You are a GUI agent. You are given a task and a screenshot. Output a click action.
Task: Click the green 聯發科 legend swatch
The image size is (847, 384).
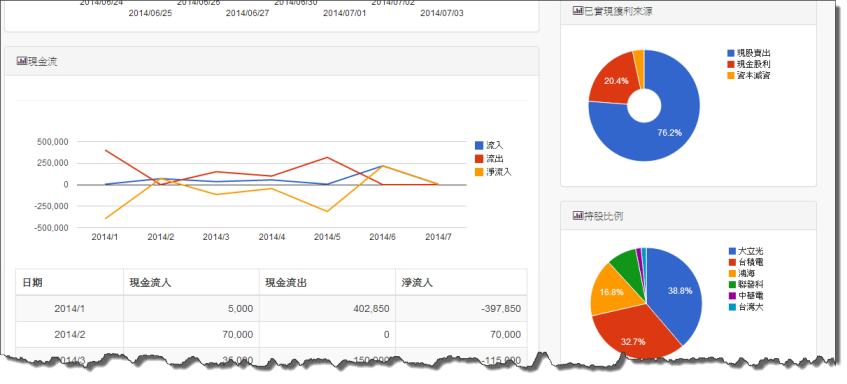point(732,285)
